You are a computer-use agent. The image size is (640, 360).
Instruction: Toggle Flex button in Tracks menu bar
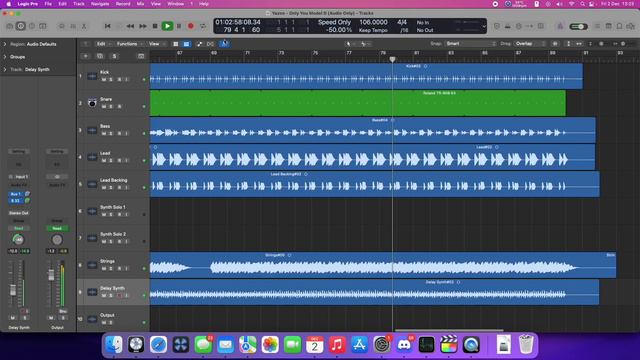[x=210, y=44]
